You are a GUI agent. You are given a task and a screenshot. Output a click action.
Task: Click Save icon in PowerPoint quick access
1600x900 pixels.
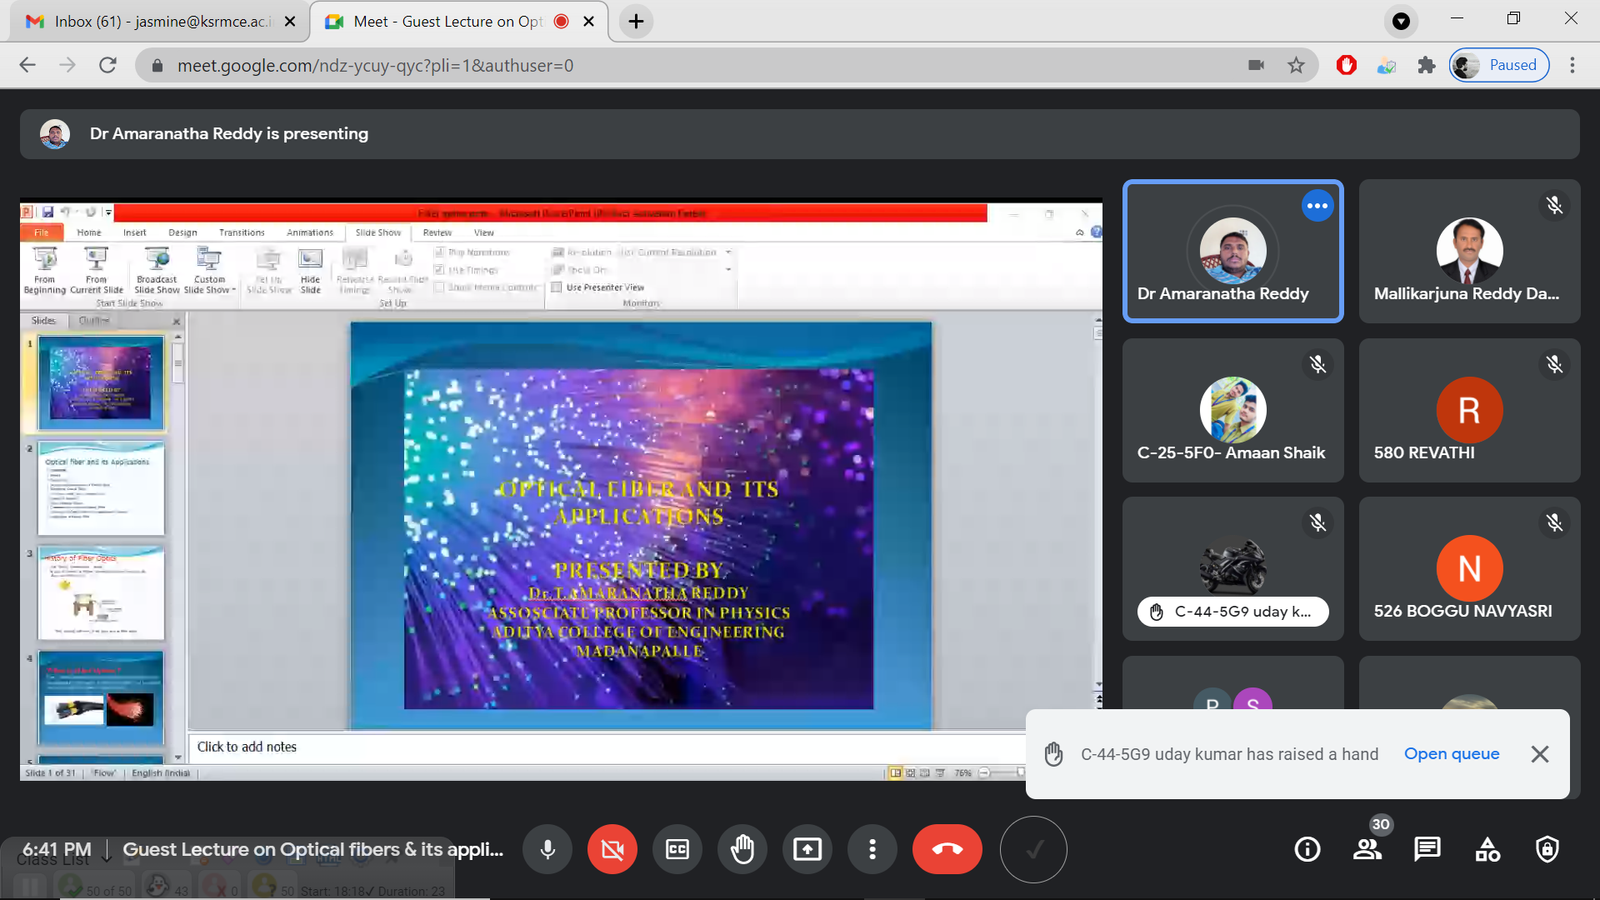47,212
